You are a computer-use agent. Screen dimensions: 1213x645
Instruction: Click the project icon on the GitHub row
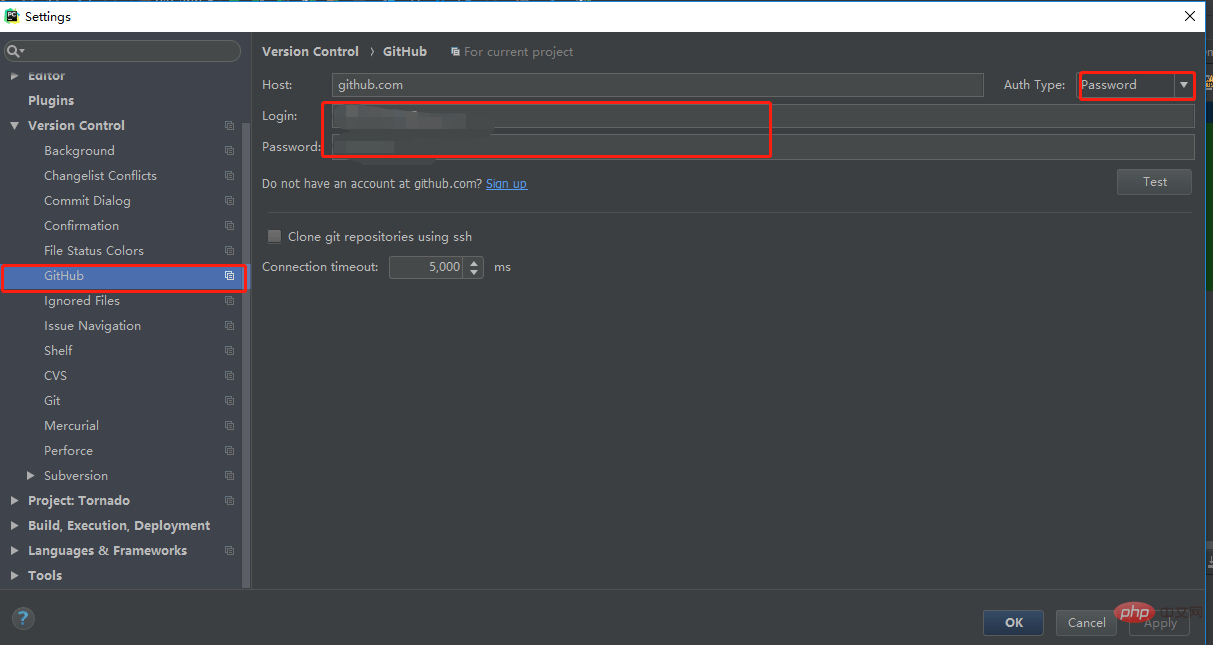(229, 276)
